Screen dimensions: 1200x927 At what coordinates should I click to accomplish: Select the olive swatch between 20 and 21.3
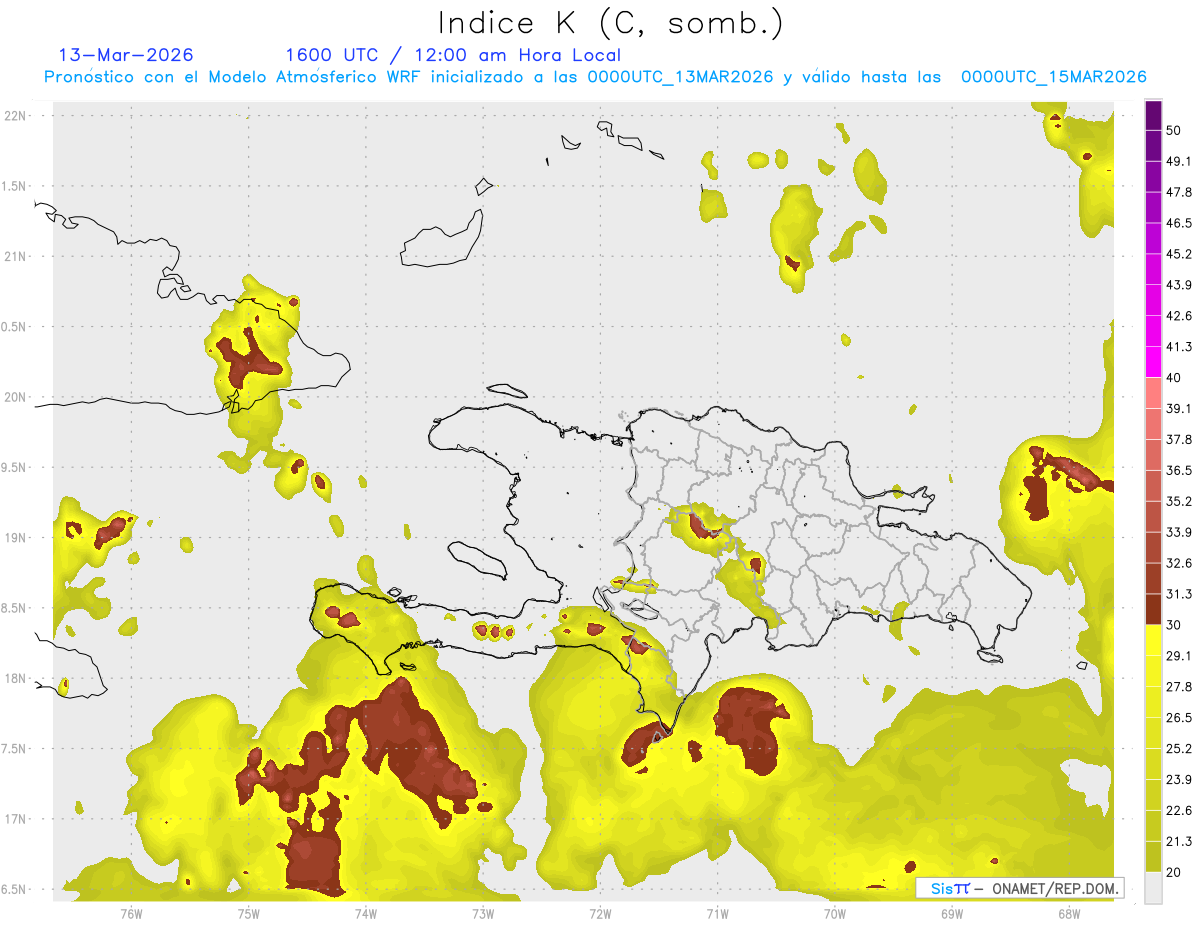click(x=1153, y=857)
